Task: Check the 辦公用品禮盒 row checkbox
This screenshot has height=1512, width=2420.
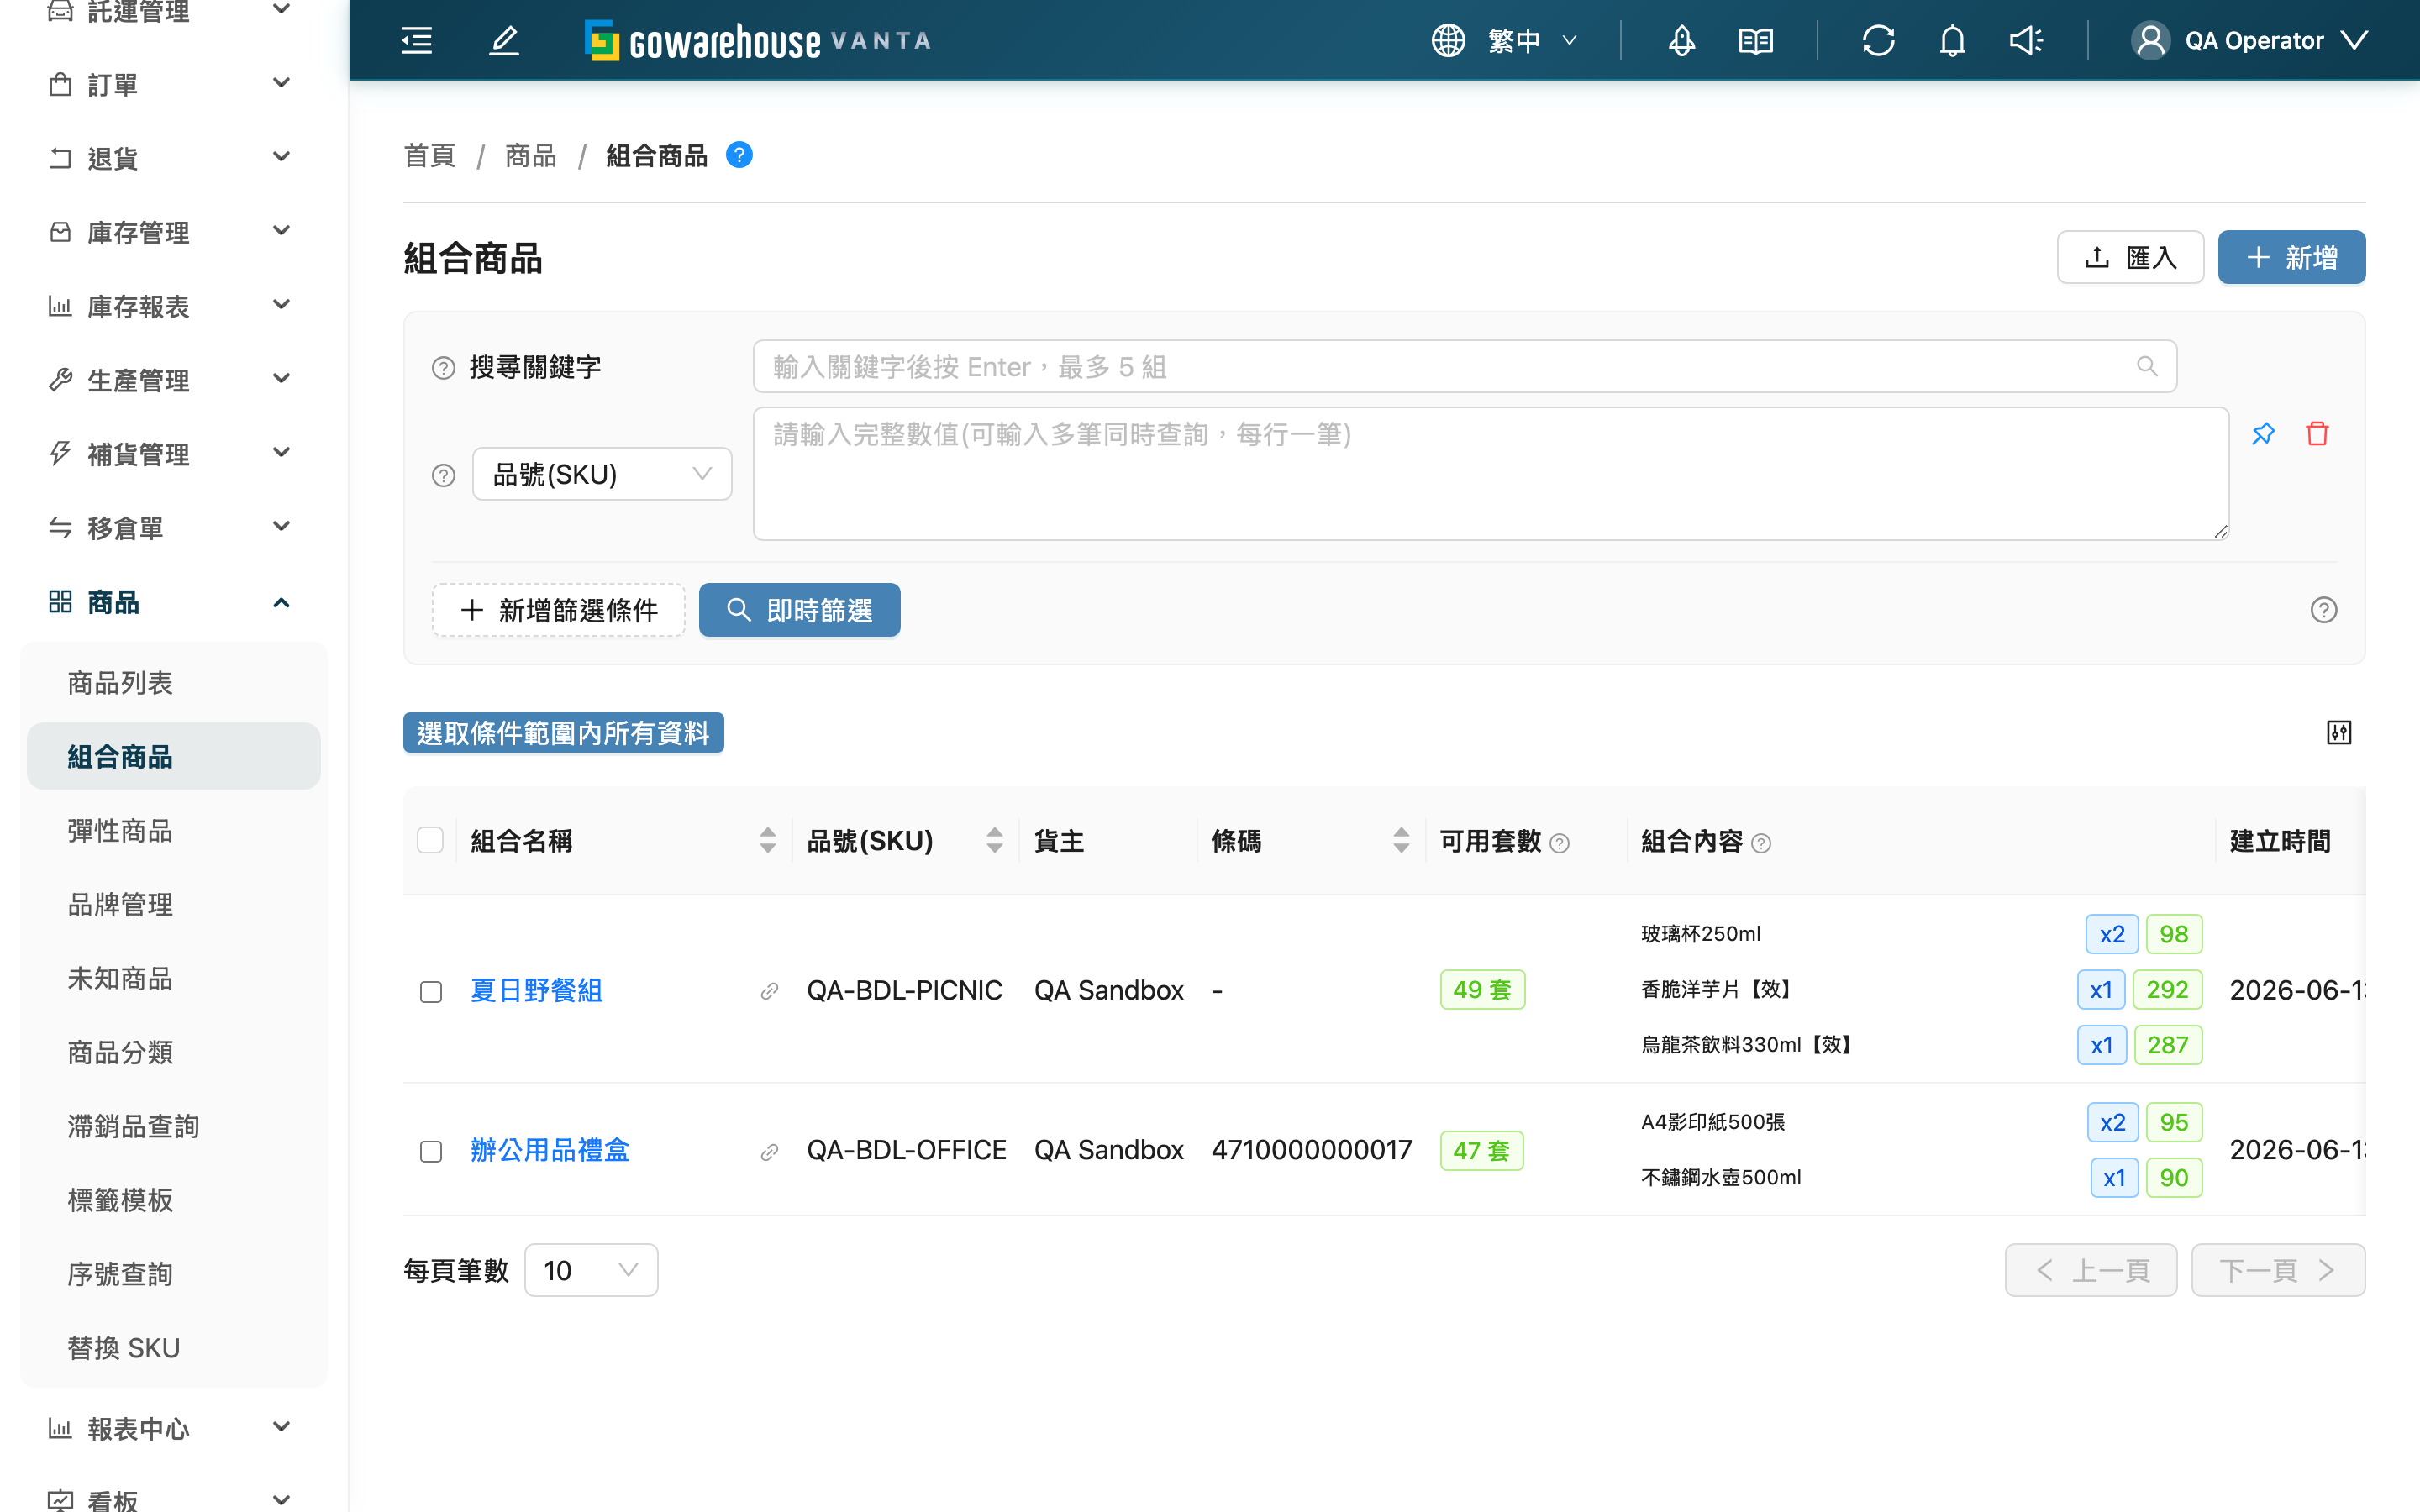Action: (431, 1152)
